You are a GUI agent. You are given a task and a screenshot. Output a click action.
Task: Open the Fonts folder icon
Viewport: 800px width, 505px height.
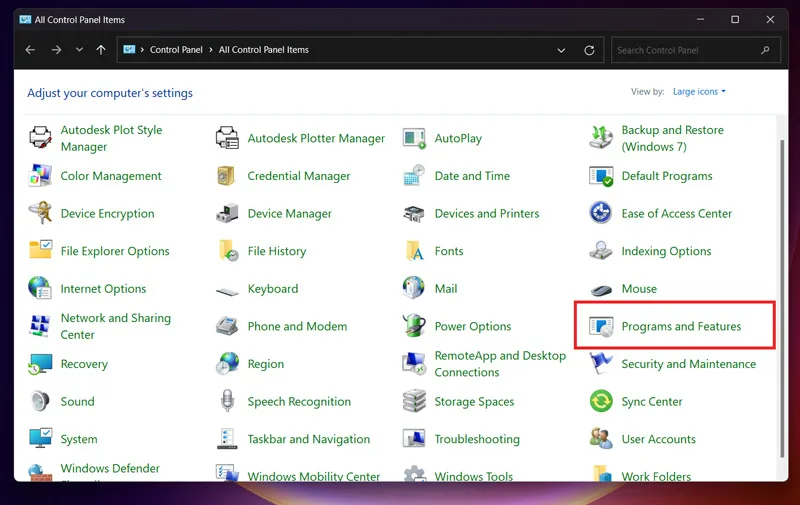pyautogui.click(x=414, y=250)
